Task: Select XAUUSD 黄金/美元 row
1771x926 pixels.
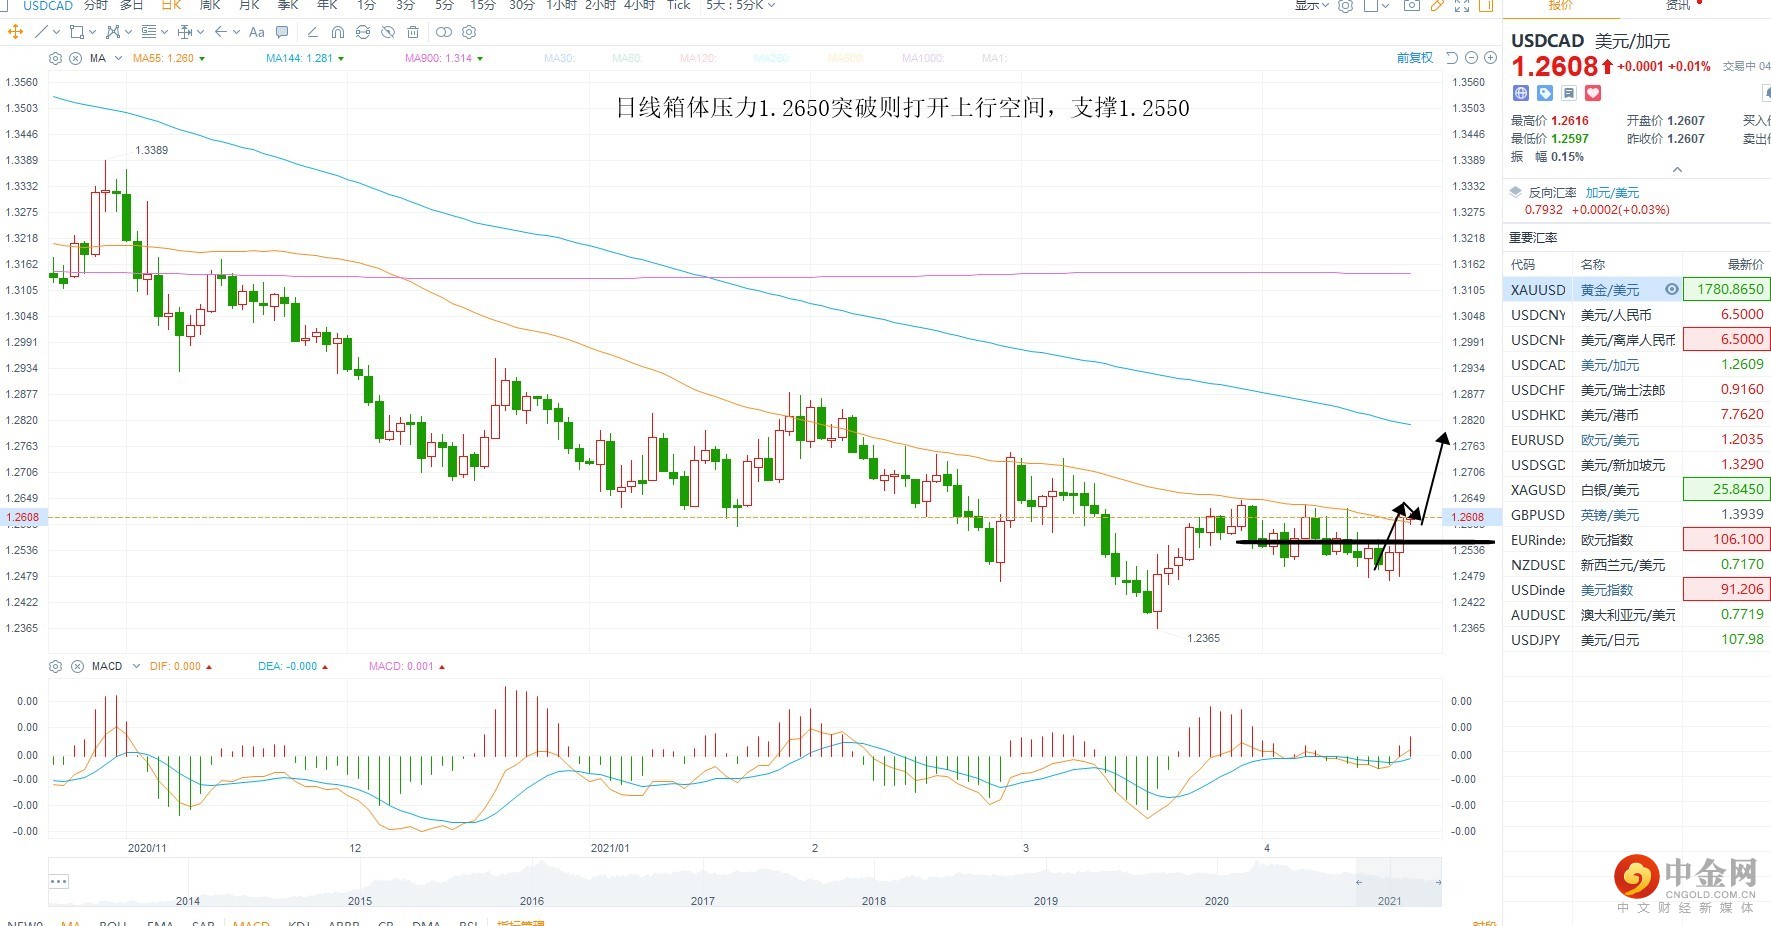Action: (1636, 290)
